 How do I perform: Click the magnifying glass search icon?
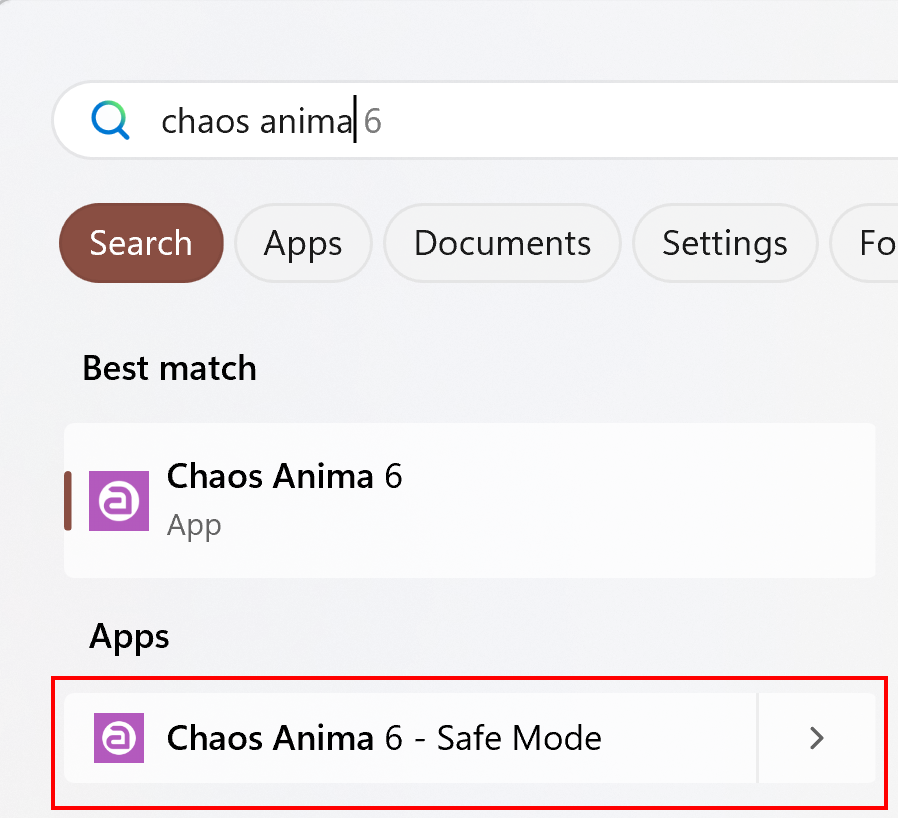click(110, 120)
